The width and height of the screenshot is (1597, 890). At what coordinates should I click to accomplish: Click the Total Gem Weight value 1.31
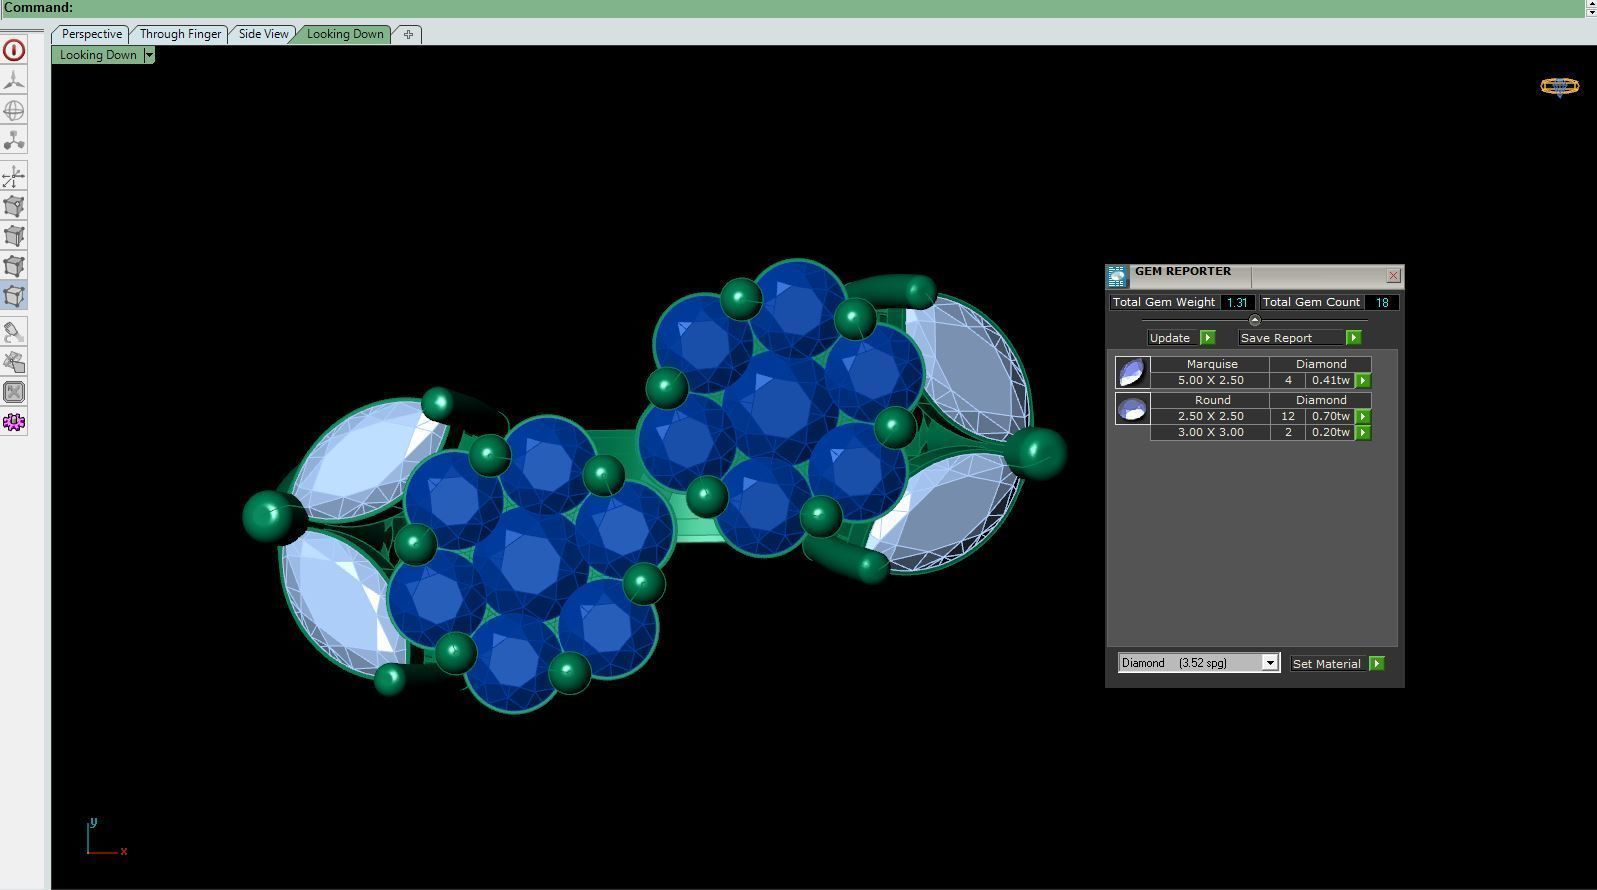tap(1237, 302)
